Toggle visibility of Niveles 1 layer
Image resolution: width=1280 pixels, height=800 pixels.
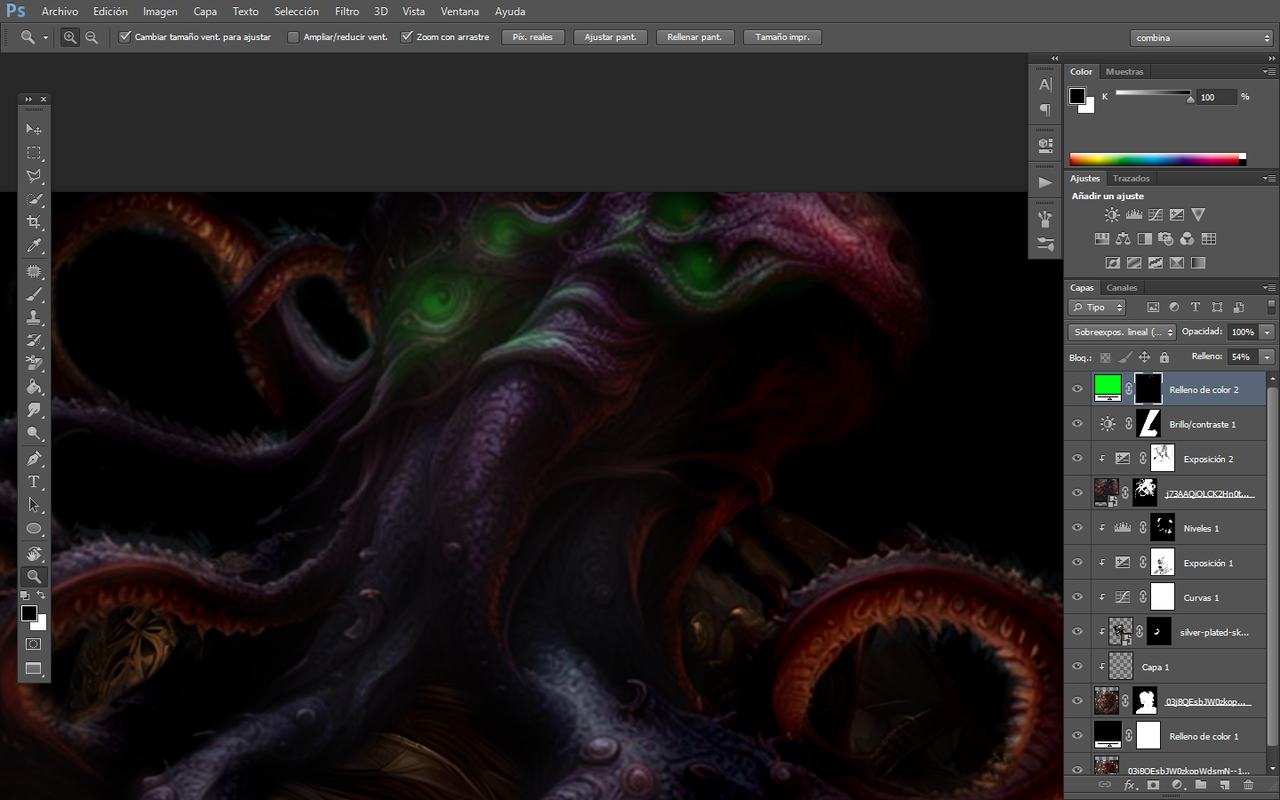tap(1077, 528)
